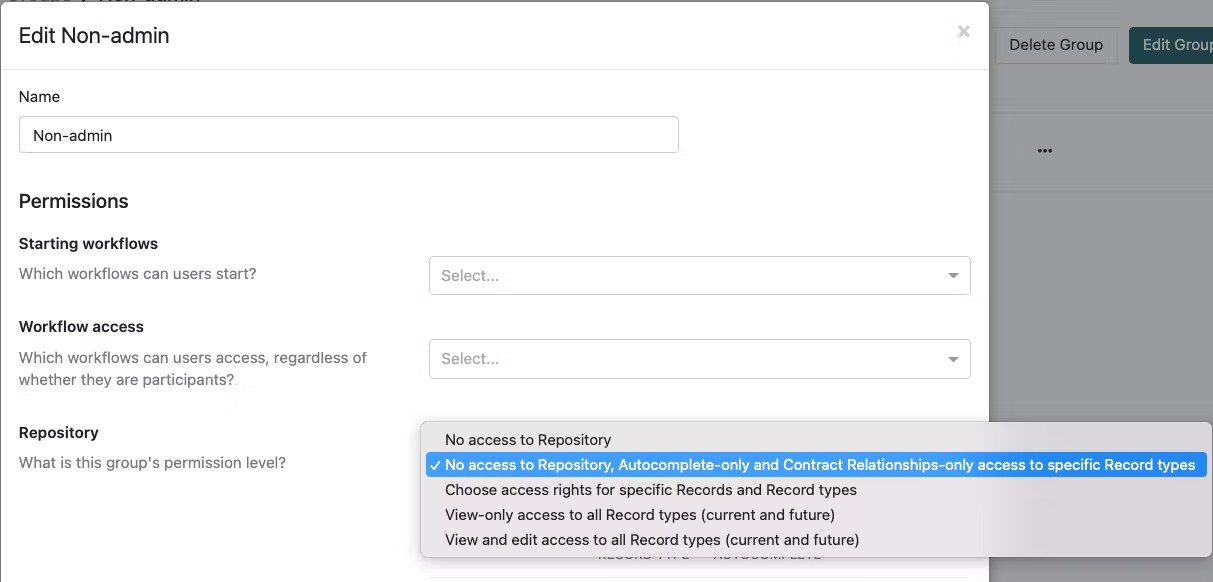Close the Edit Non-admin dialog

[x=963, y=32]
